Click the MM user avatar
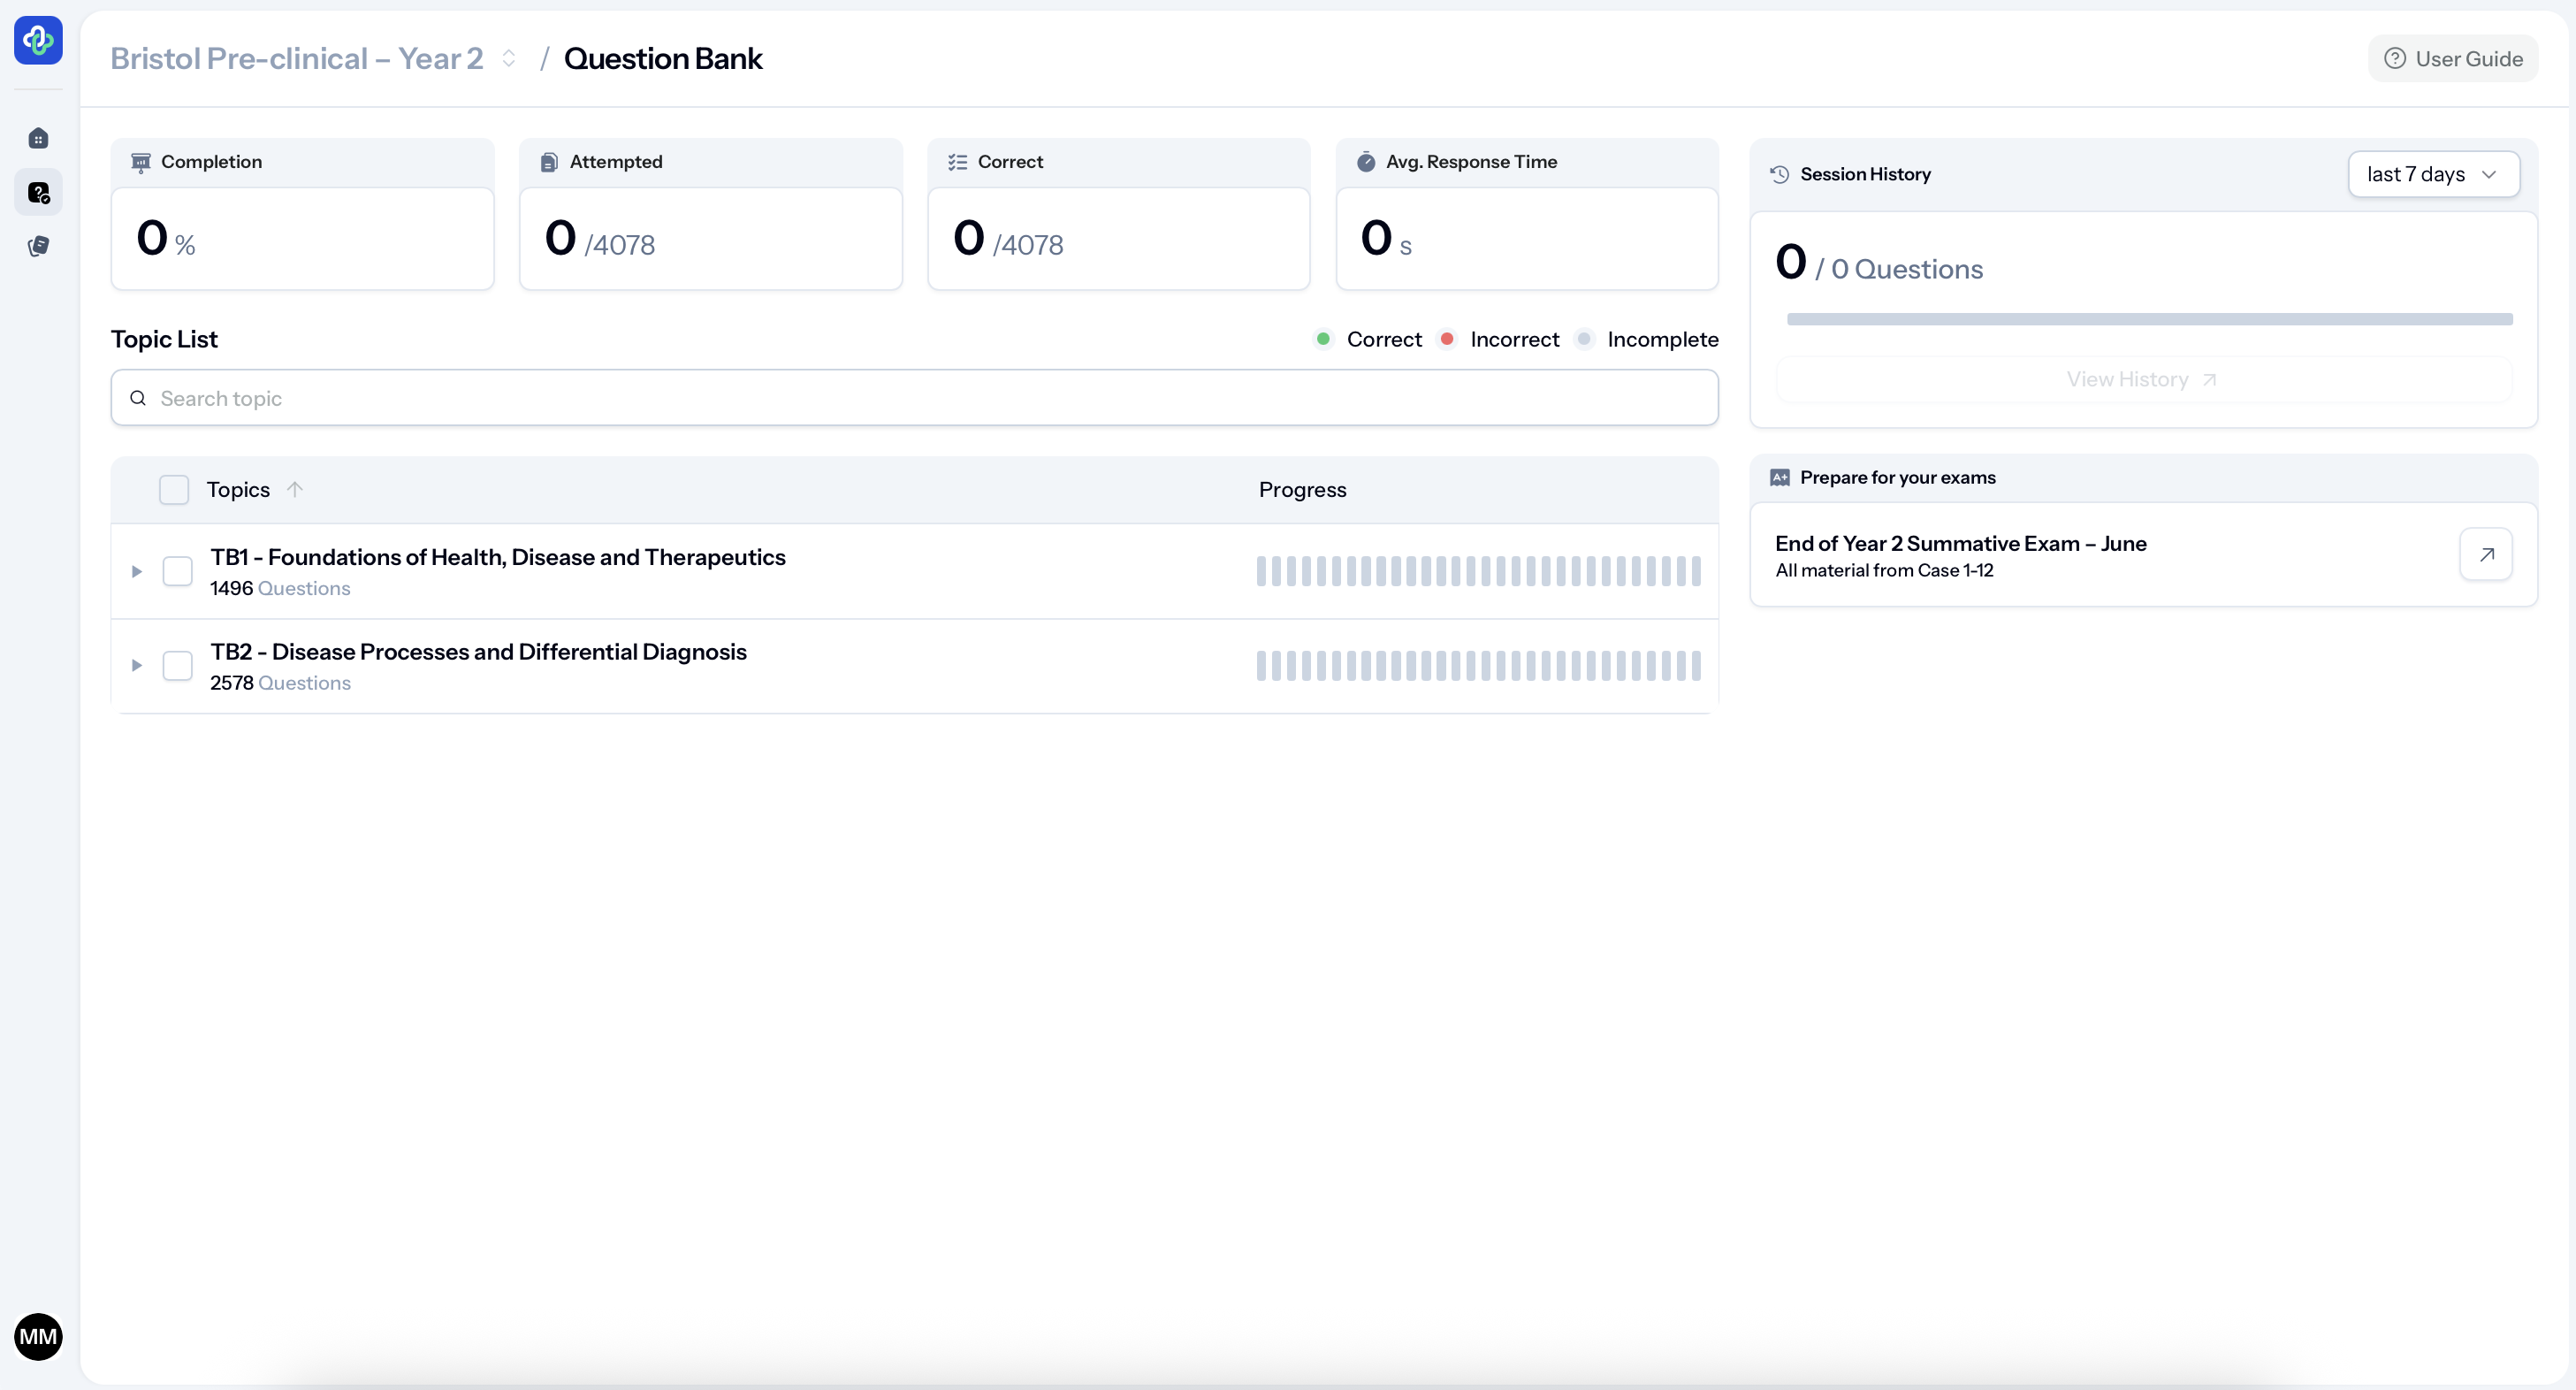2576x1390 pixels. tap(38, 1336)
